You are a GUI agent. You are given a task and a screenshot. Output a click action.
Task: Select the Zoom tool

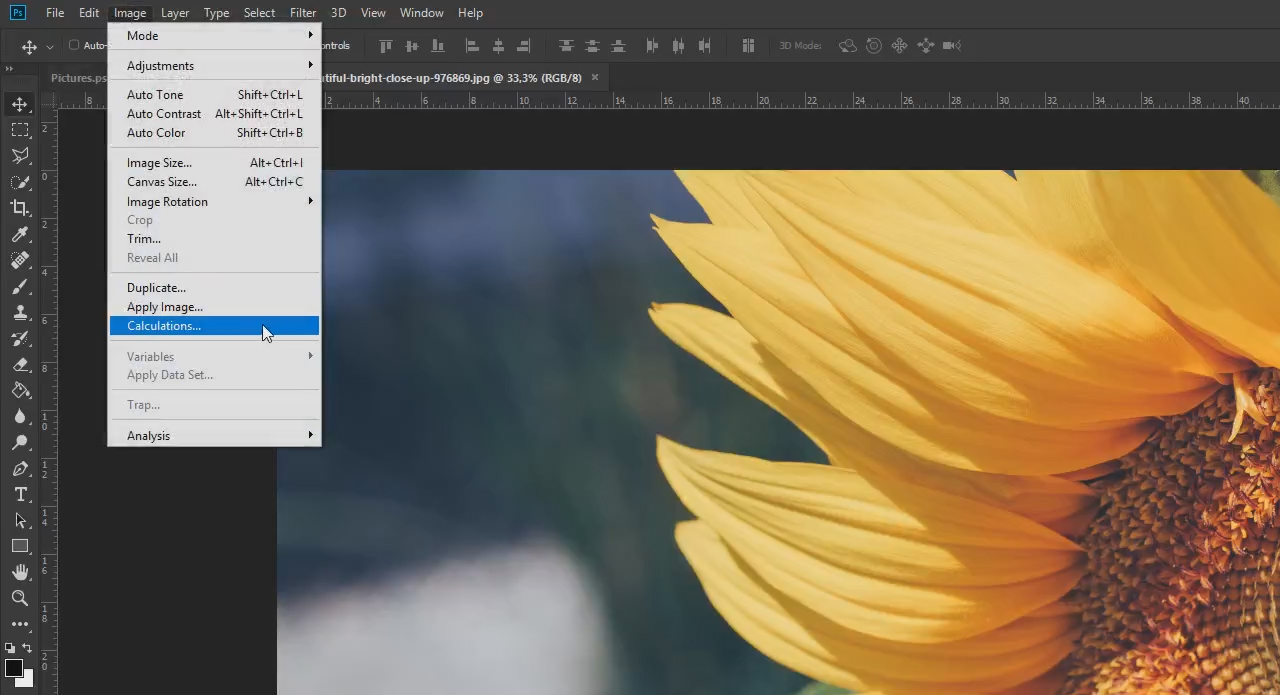pyautogui.click(x=20, y=598)
